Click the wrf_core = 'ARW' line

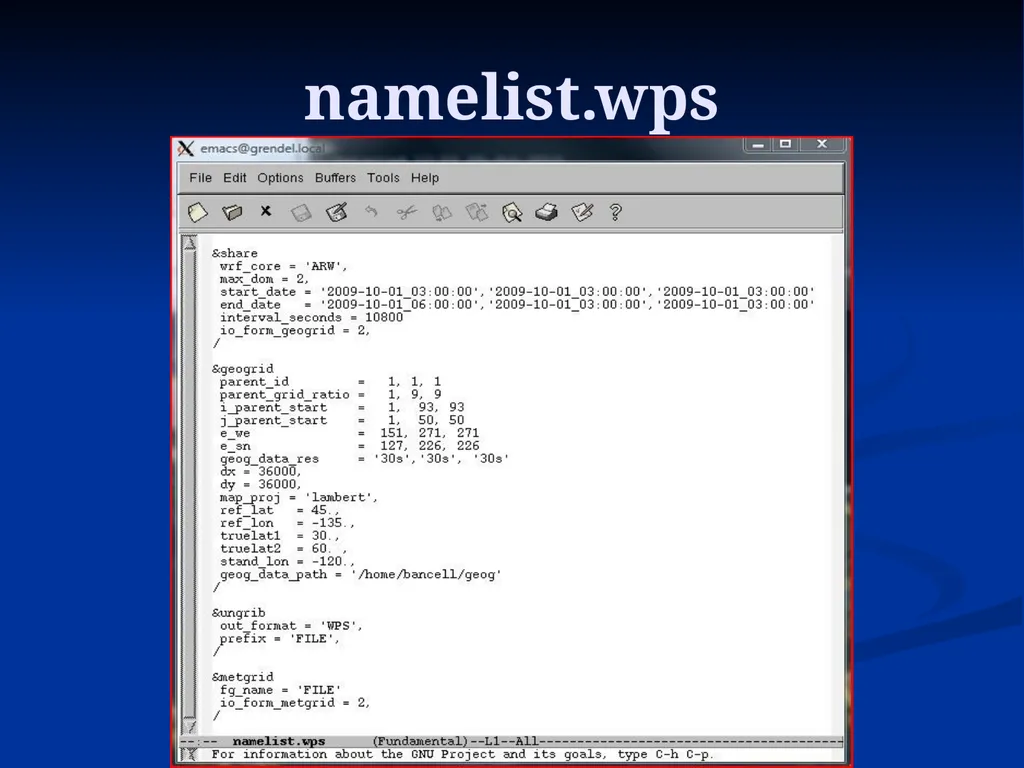283,266
